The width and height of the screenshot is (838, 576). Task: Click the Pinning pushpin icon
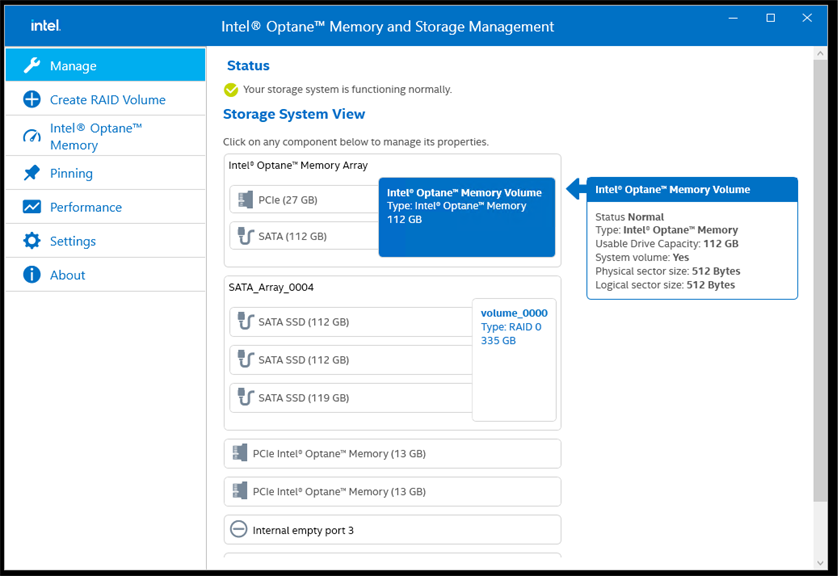point(31,174)
